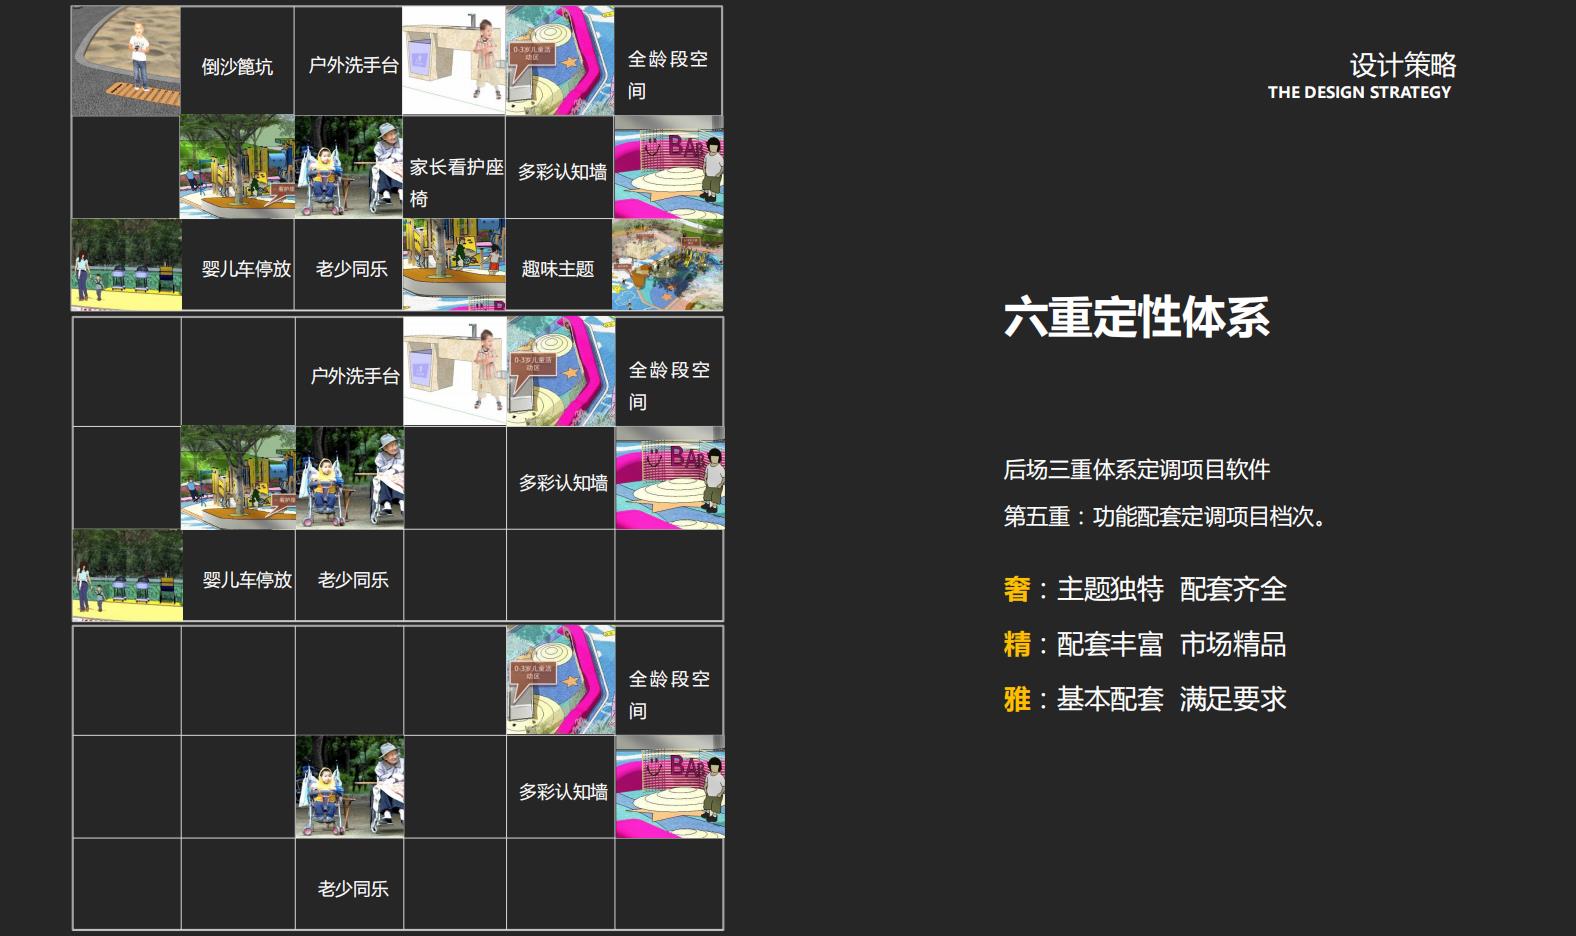The width and height of the screenshot is (1576, 936).
Task: Select the '基本配套' phrase
Action: (x=1110, y=699)
